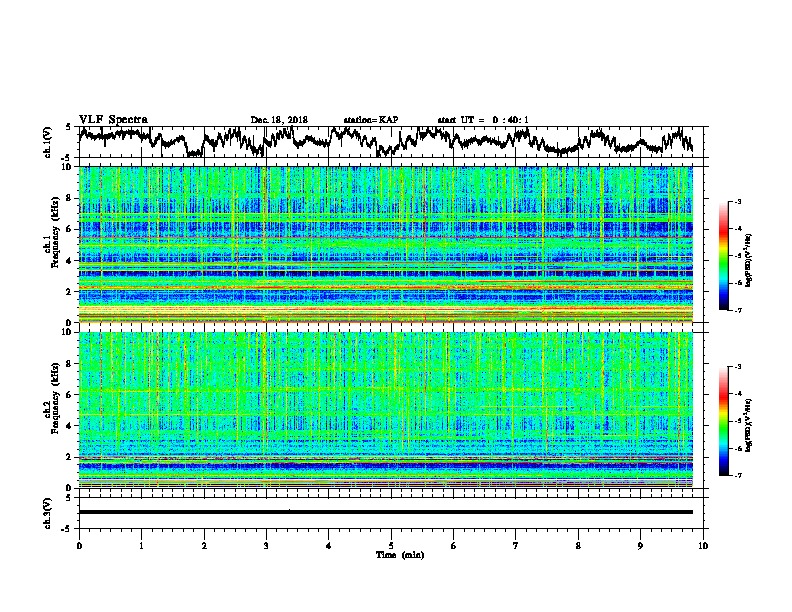This screenshot has height=612, width=792.
Task: Click the ch.2 spectrogram color scale bar
Action: (723, 421)
